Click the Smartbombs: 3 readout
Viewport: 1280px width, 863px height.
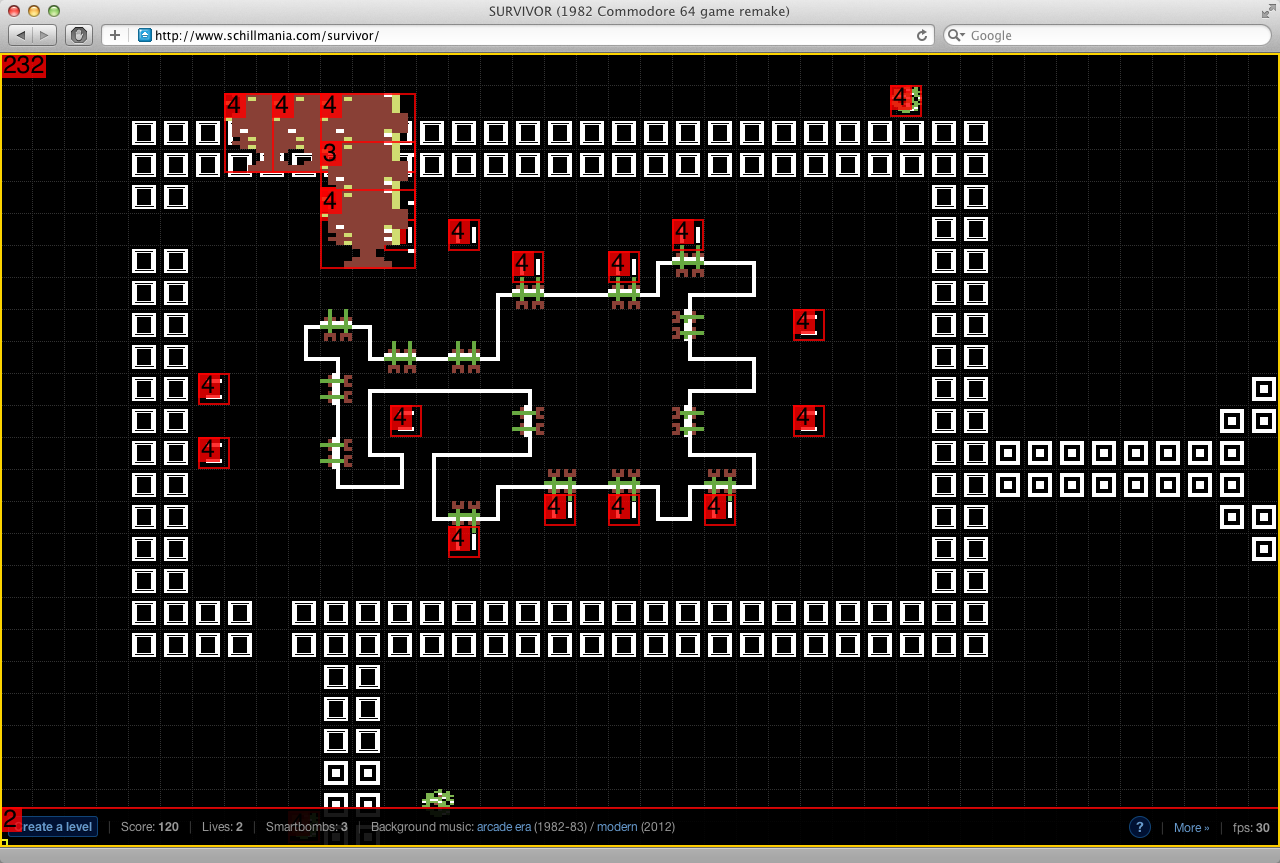tap(307, 827)
